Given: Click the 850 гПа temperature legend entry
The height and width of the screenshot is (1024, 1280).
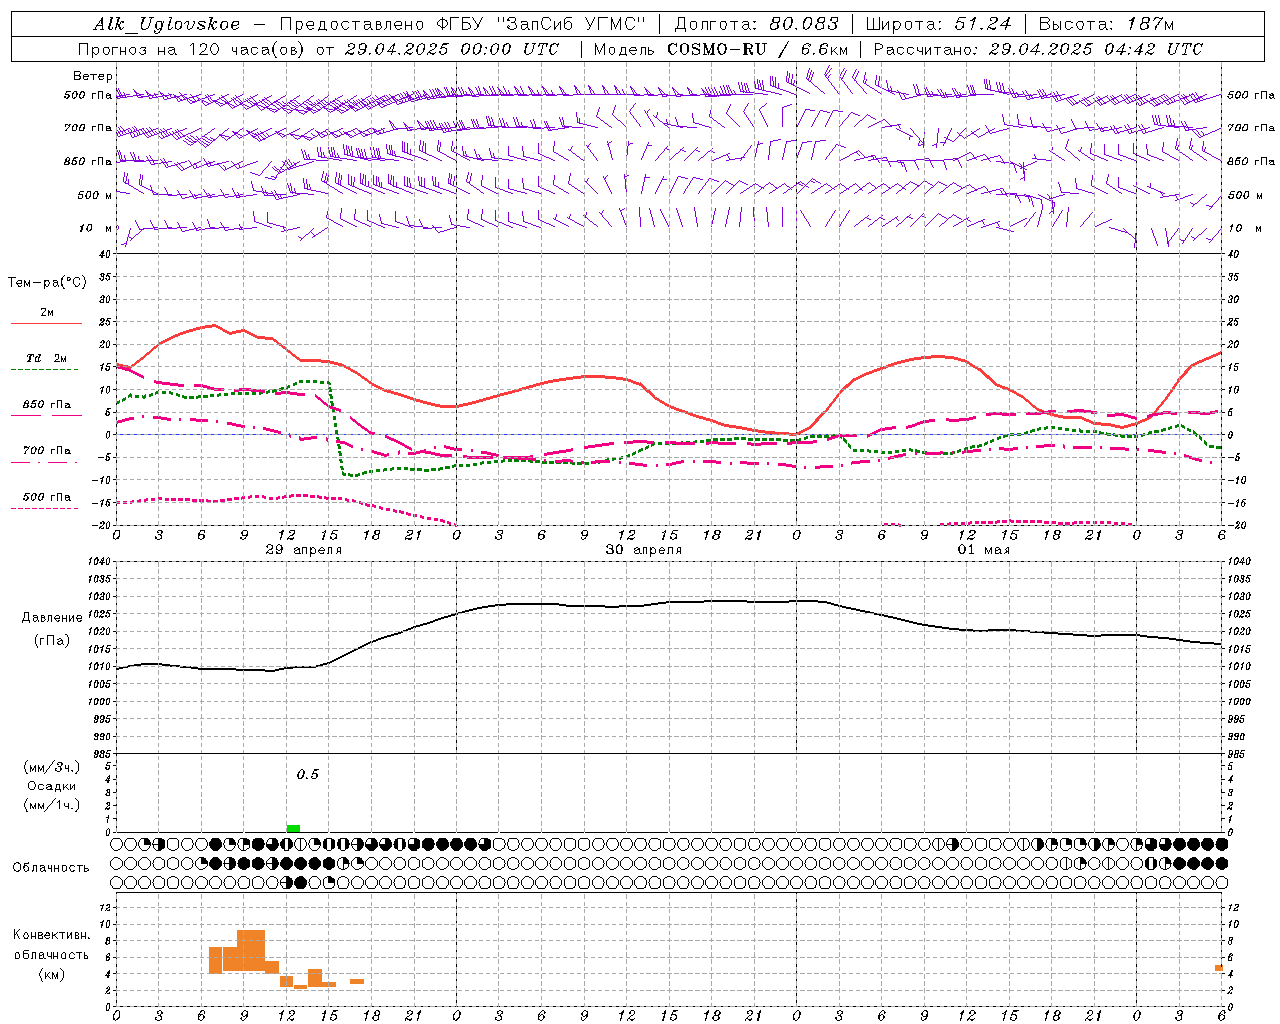Looking at the screenshot, I should coord(47,405).
